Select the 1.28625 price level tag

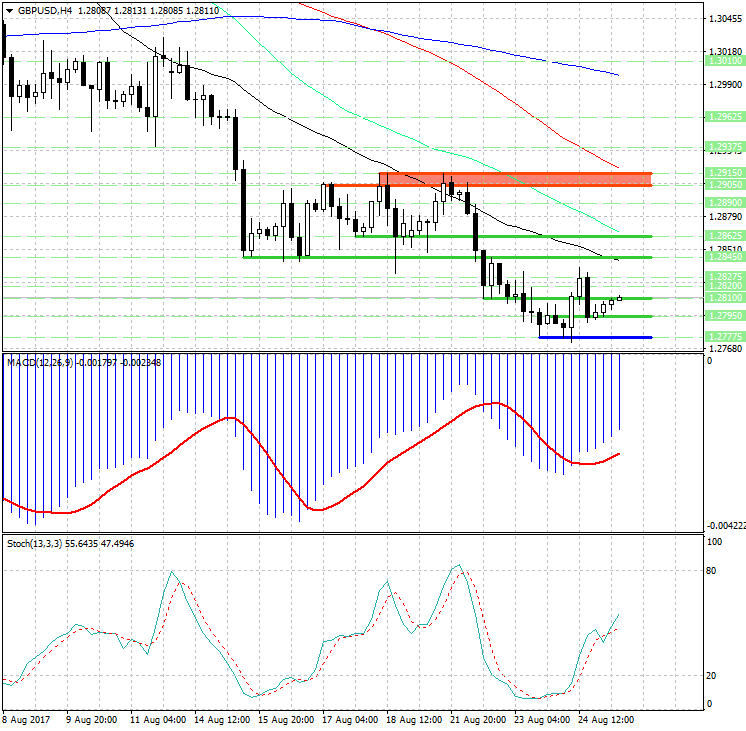(x=723, y=236)
